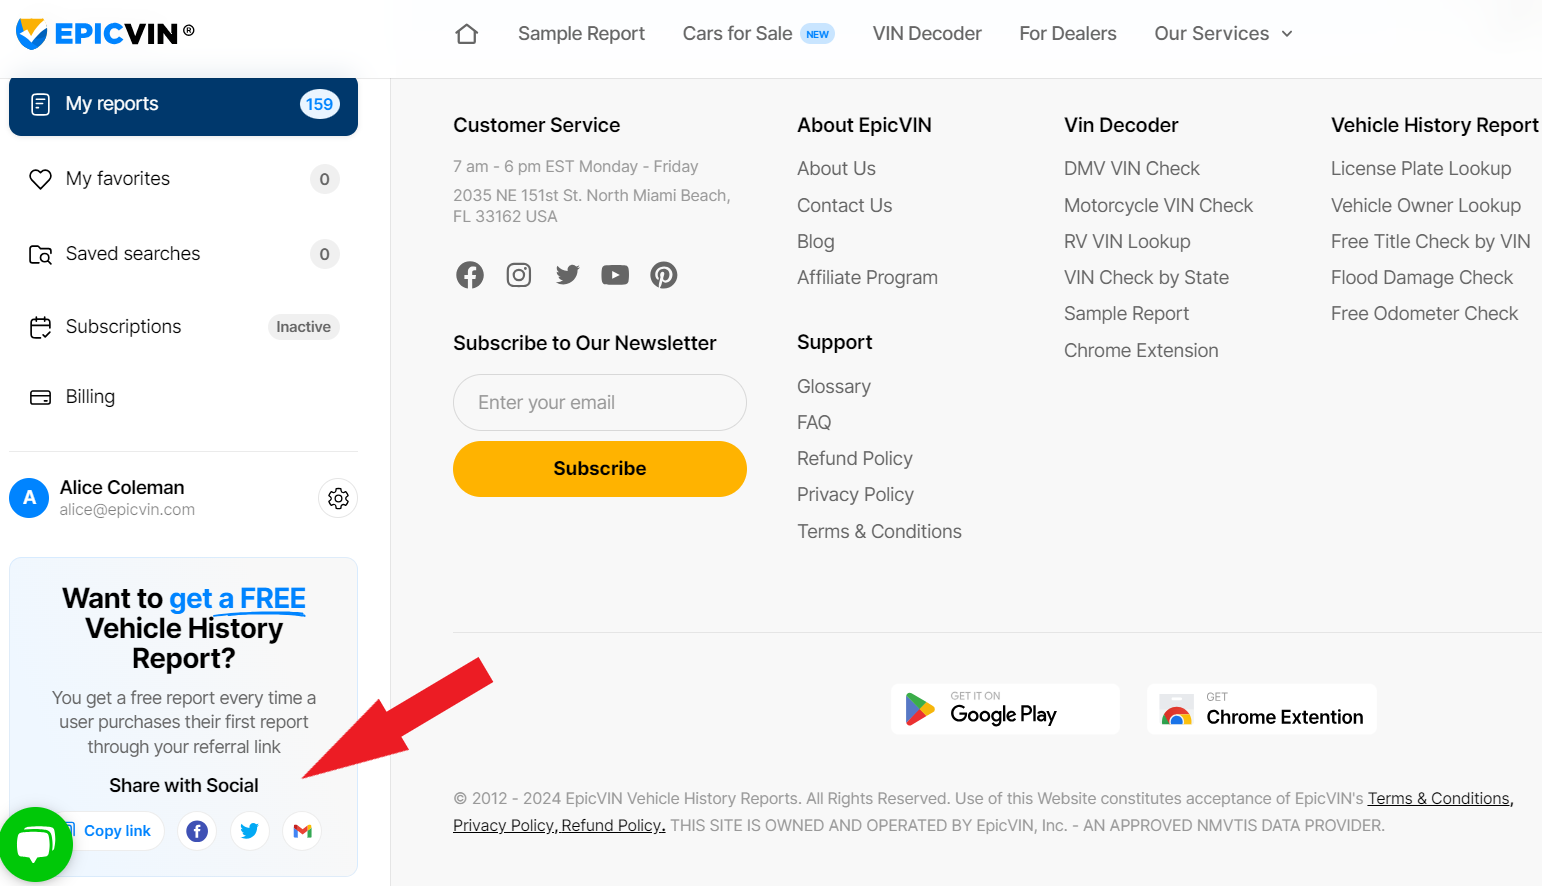Open the footer YouTube icon
1542x886 pixels.
point(615,275)
